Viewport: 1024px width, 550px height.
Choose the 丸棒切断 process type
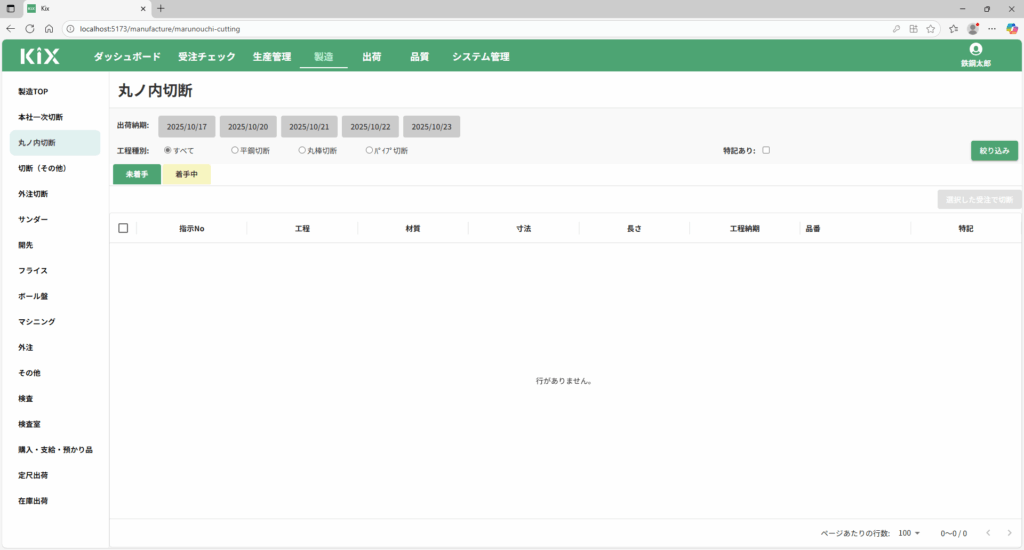point(302,150)
